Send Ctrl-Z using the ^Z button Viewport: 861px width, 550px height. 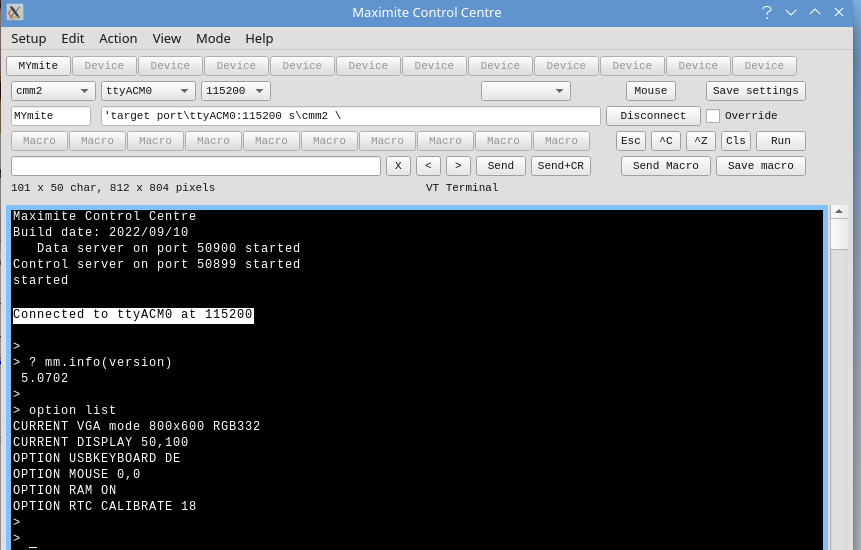[x=701, y=141]
